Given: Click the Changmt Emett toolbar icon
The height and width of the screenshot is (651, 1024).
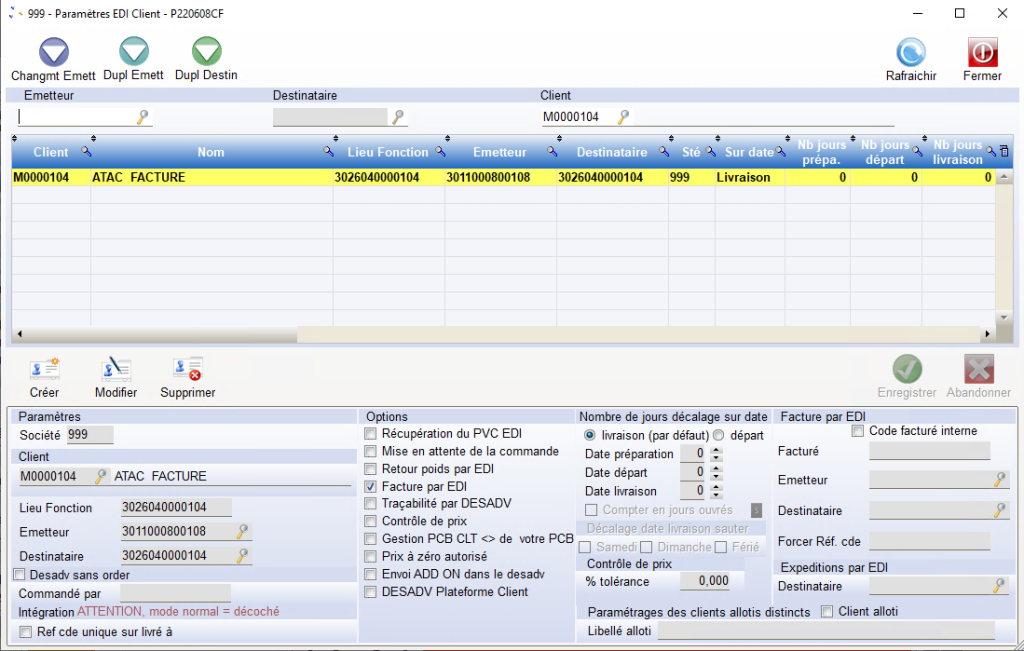Looking at the screenshot, I should tap(53, 52).
